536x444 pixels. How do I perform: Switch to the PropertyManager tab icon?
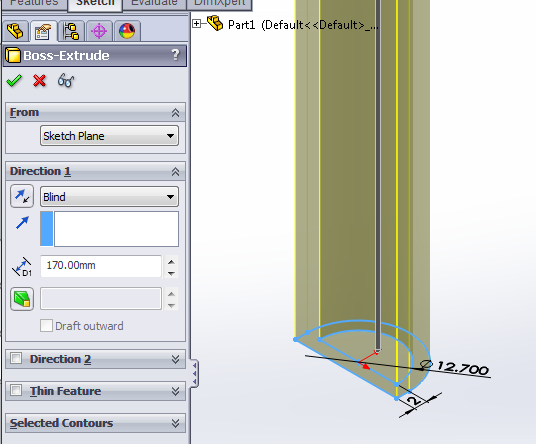pyautogui.click(x=43, y=31)
